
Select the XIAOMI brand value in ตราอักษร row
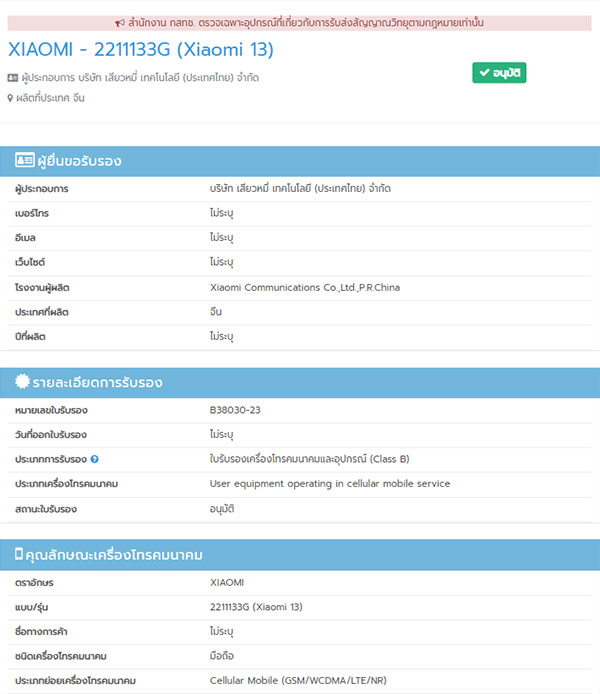point(227,582)
